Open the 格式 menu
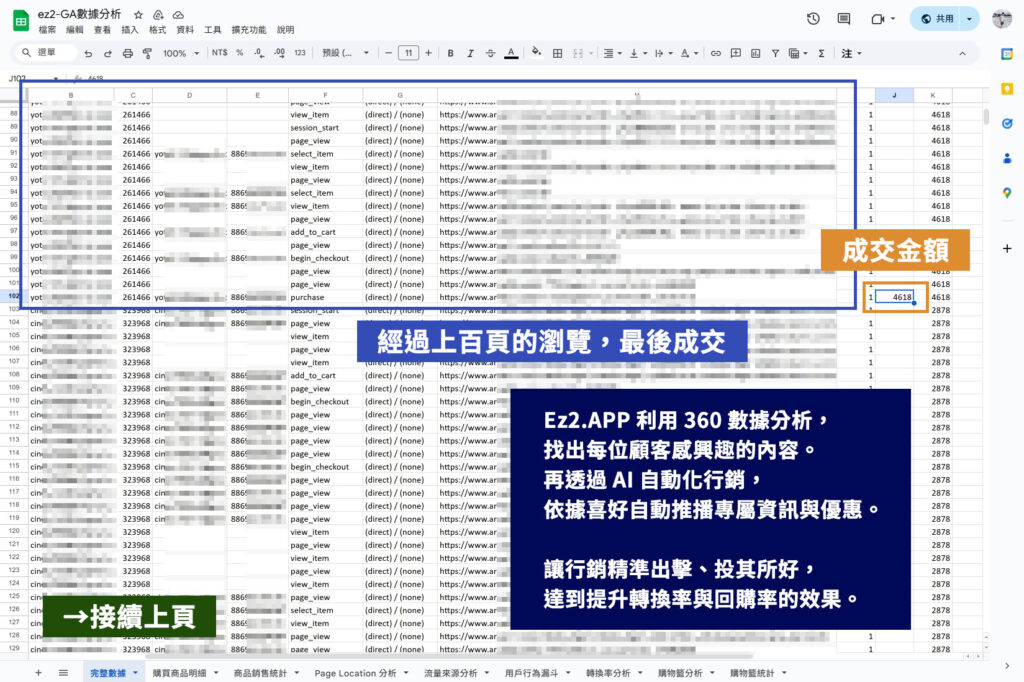The width and height of the screenshot is (1024, 682). [x=157, y=30]
